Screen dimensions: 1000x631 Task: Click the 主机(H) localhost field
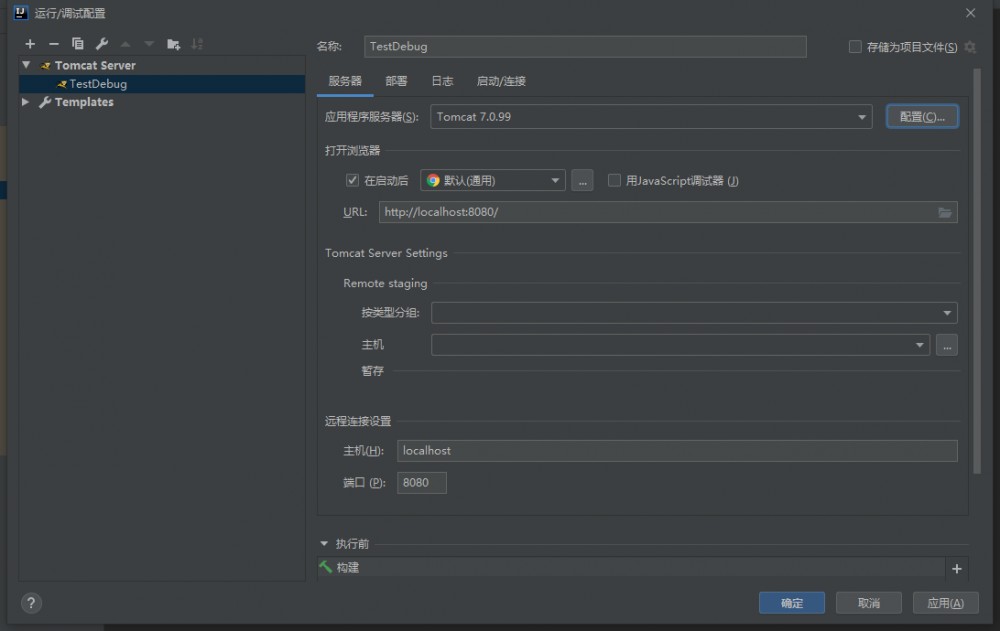pos(677,450)
